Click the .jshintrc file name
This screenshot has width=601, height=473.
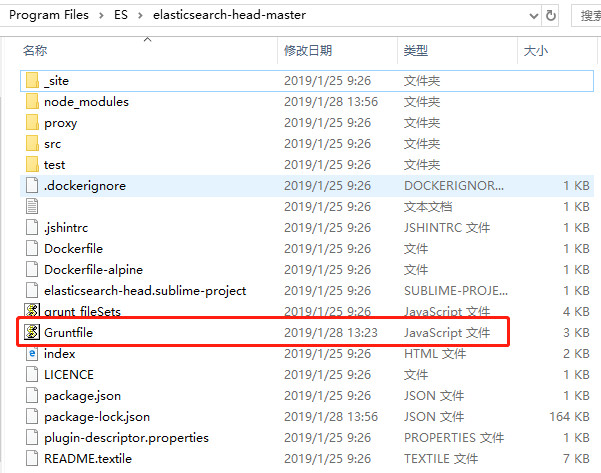point(66,228)
